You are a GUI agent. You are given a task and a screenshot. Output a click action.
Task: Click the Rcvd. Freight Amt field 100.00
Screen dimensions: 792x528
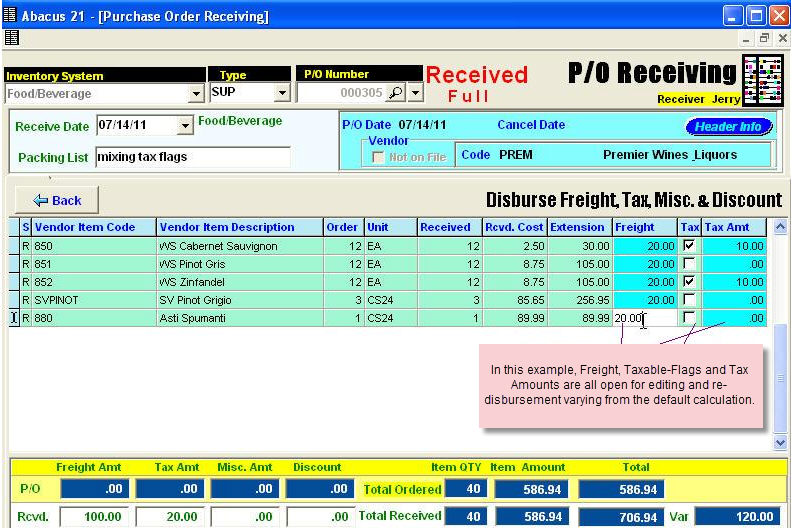click(x=94, y=516)
